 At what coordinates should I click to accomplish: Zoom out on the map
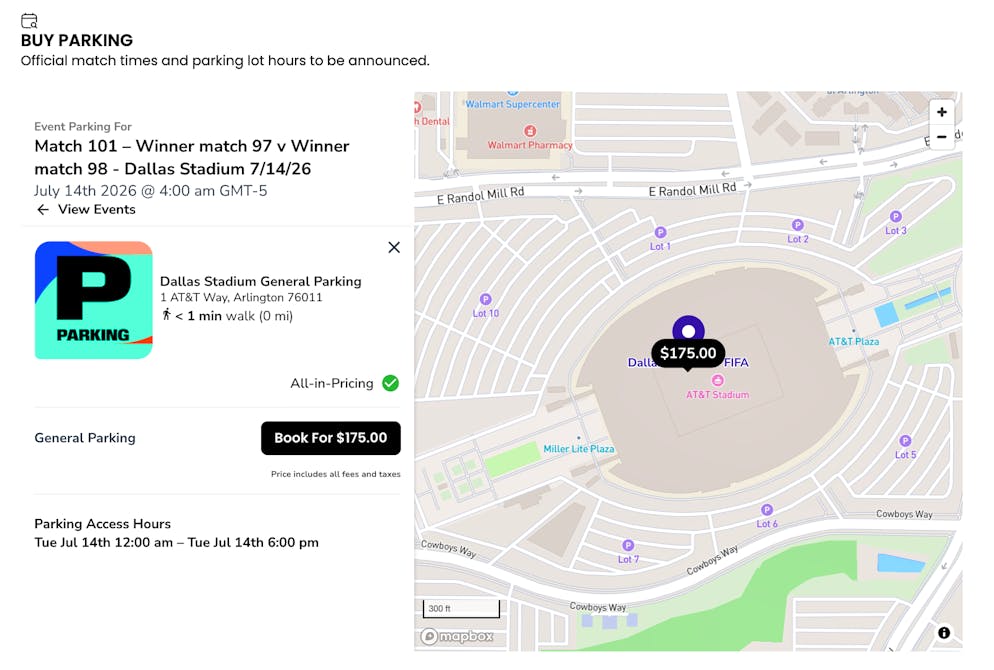click(941, 137)
